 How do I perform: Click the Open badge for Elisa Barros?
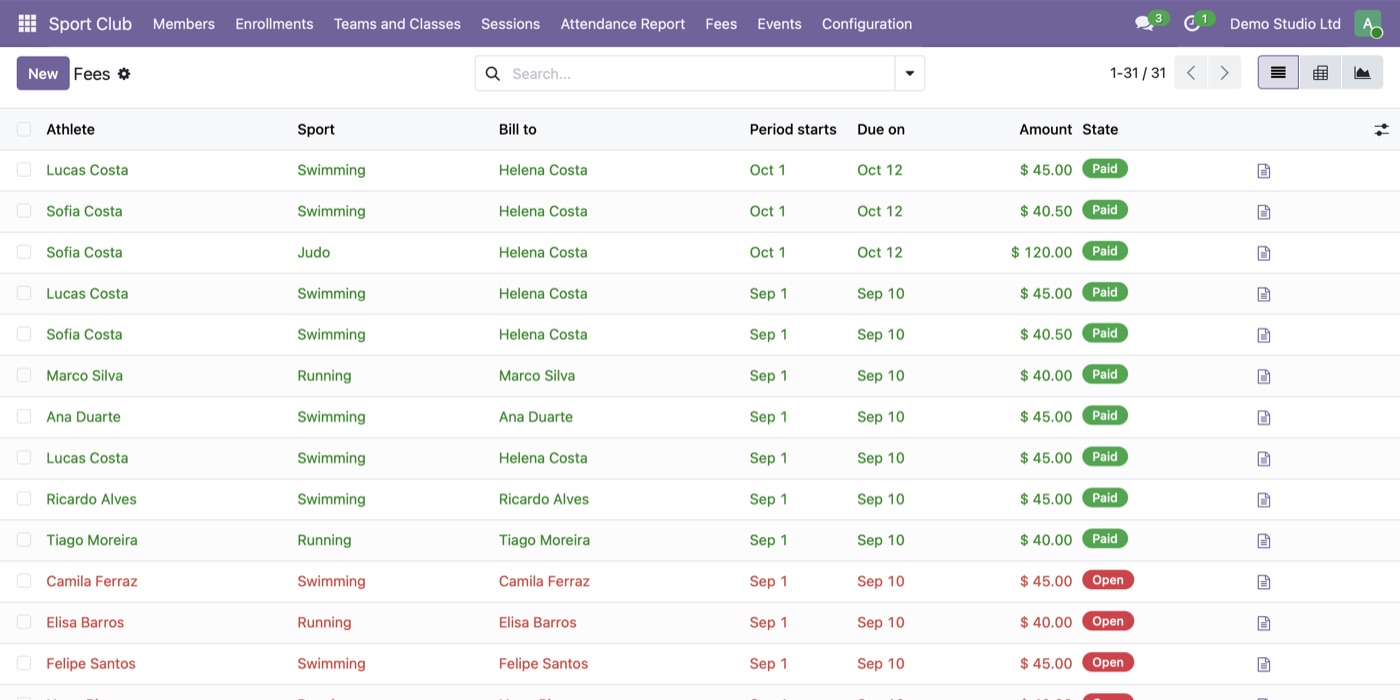coord(1108,621)
